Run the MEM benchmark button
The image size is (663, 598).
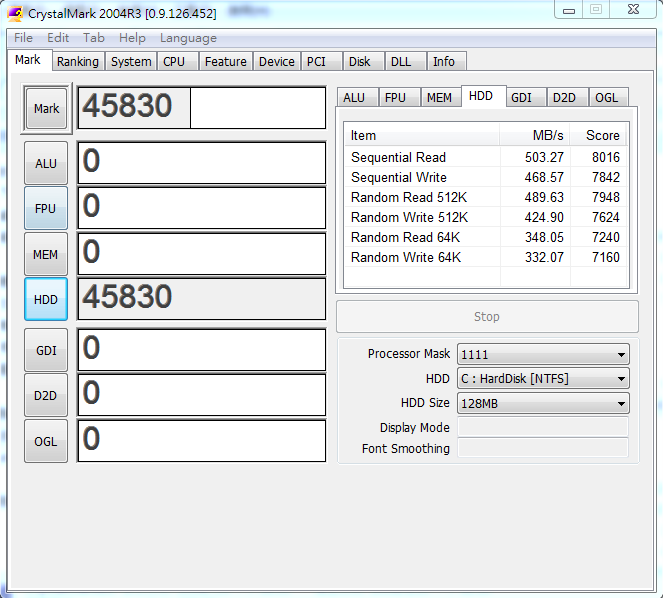[46, 255]
